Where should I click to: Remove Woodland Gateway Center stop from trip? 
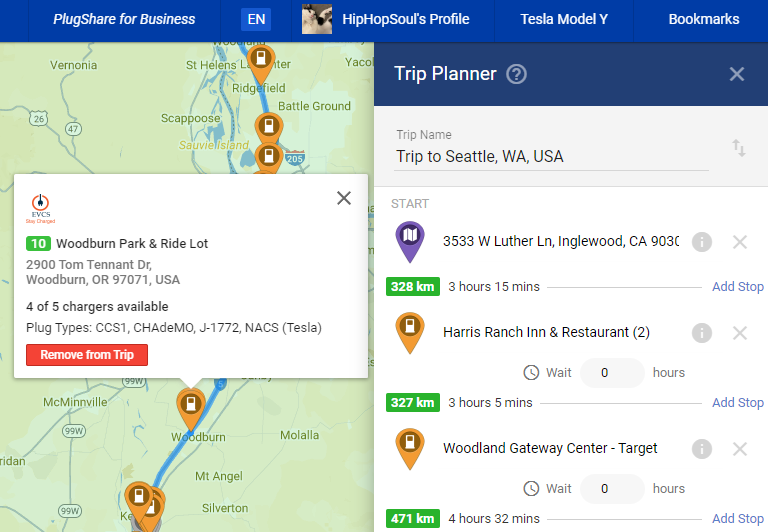(740, 449)
